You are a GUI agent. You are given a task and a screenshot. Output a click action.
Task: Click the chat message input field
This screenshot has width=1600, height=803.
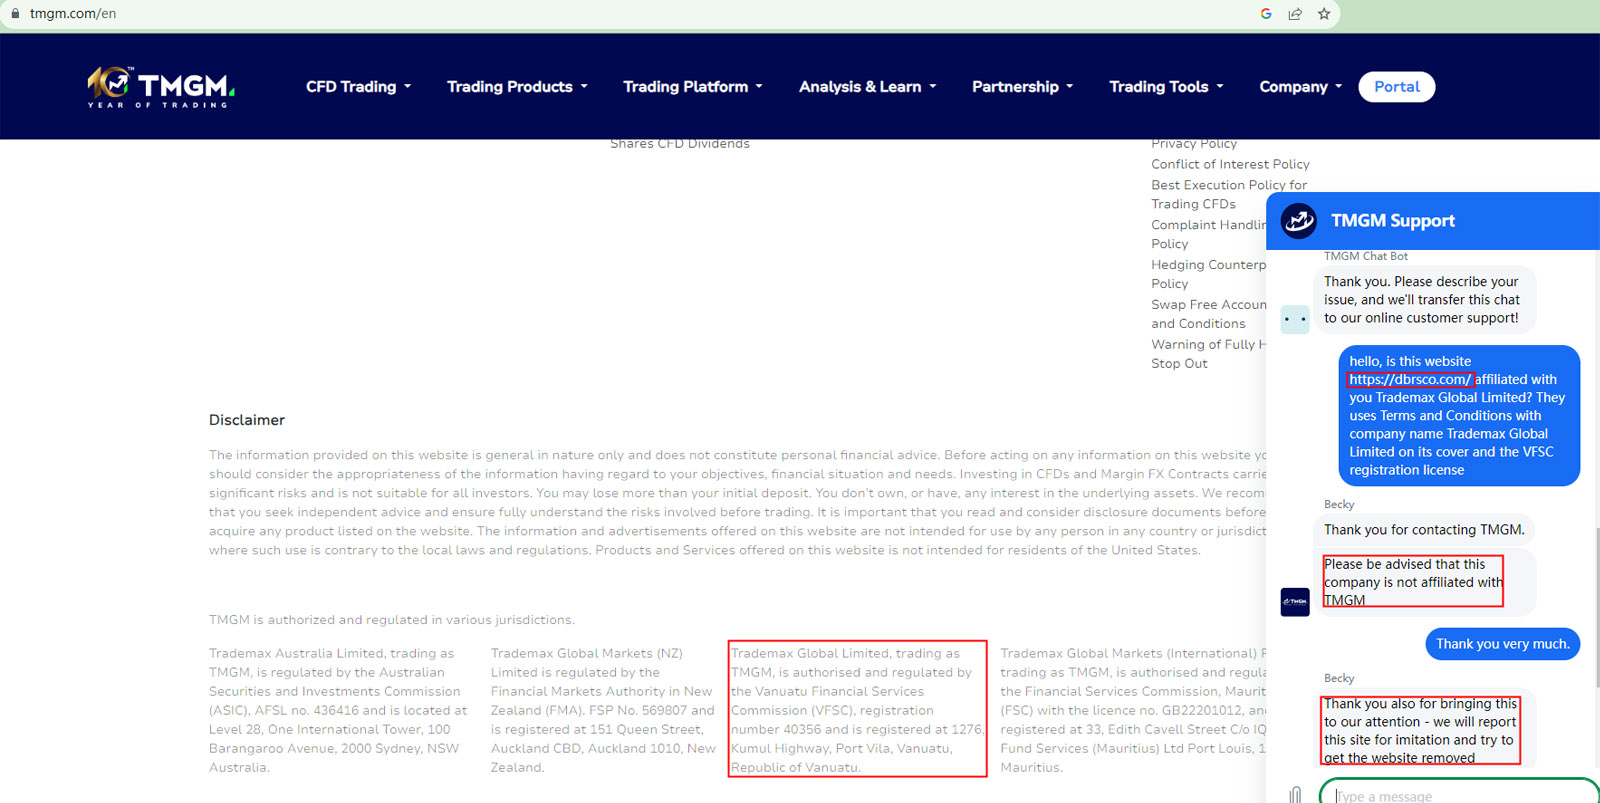pyautogui.click(x=1460, y=795)
